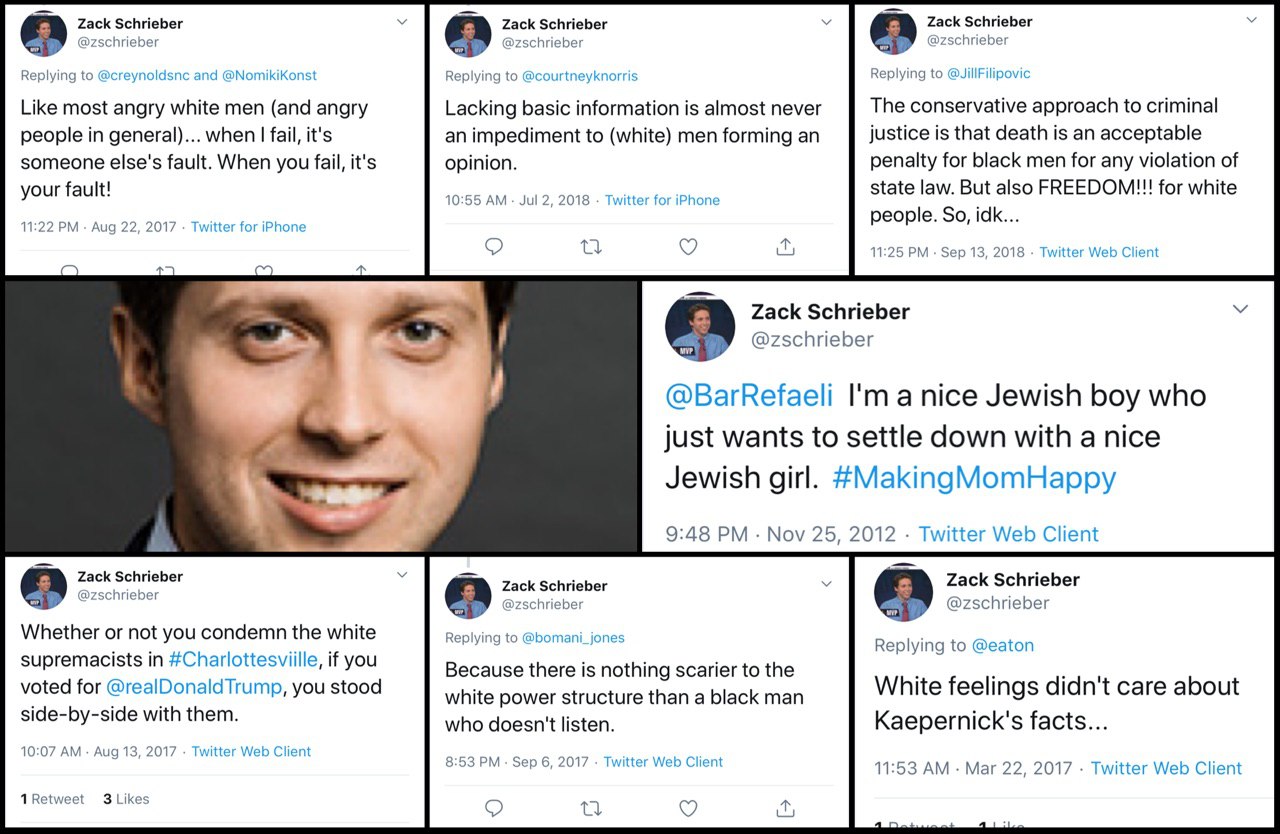Click the reply icon under the @bomani_jones reply

click(493, 807)
